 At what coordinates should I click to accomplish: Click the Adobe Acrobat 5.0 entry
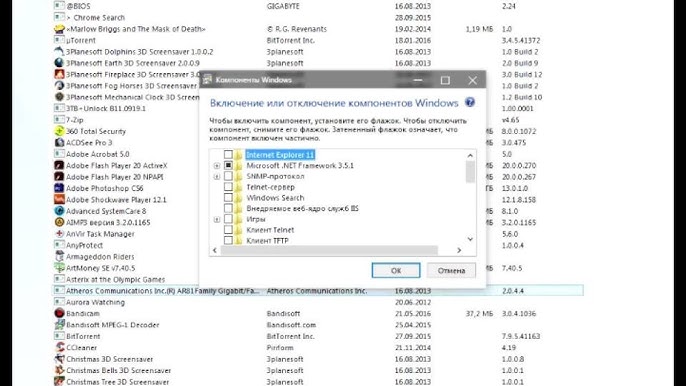click(x=98, y=154)
